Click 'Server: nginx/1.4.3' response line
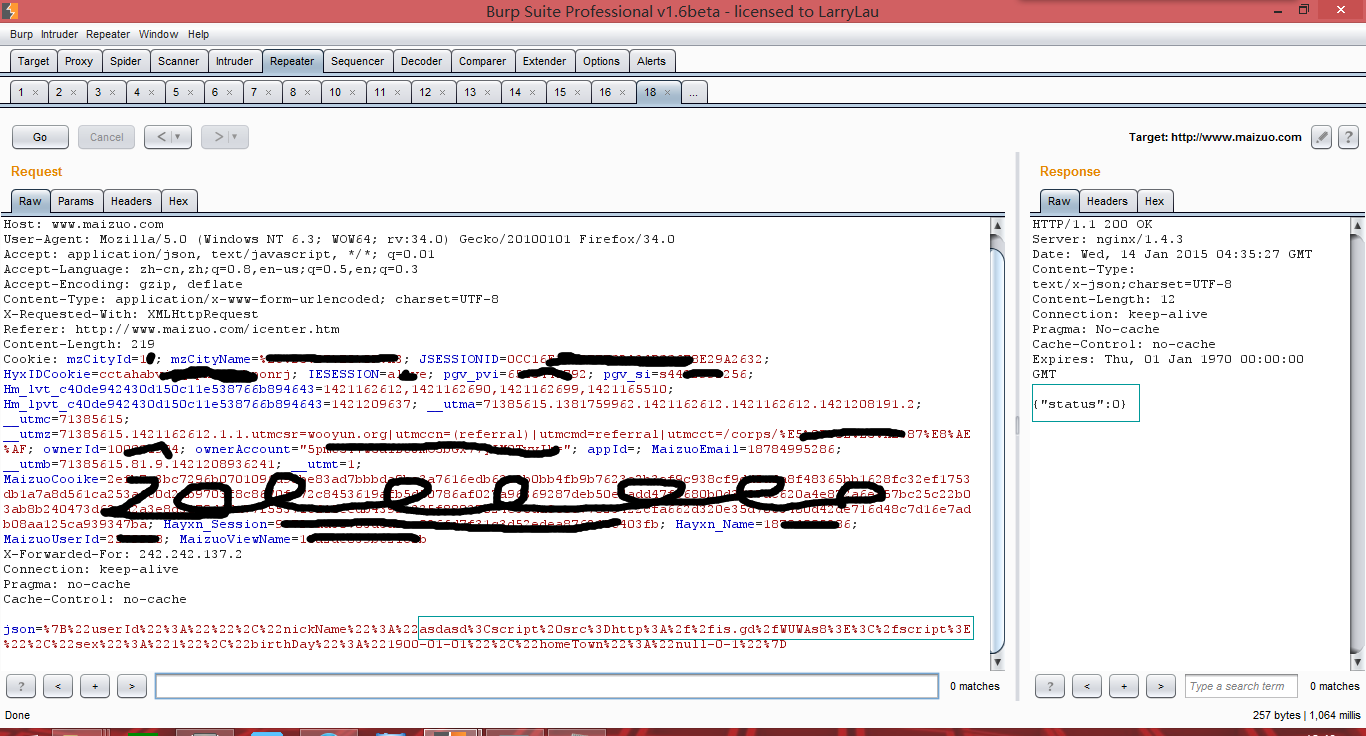 click(x=1108, y=240)
